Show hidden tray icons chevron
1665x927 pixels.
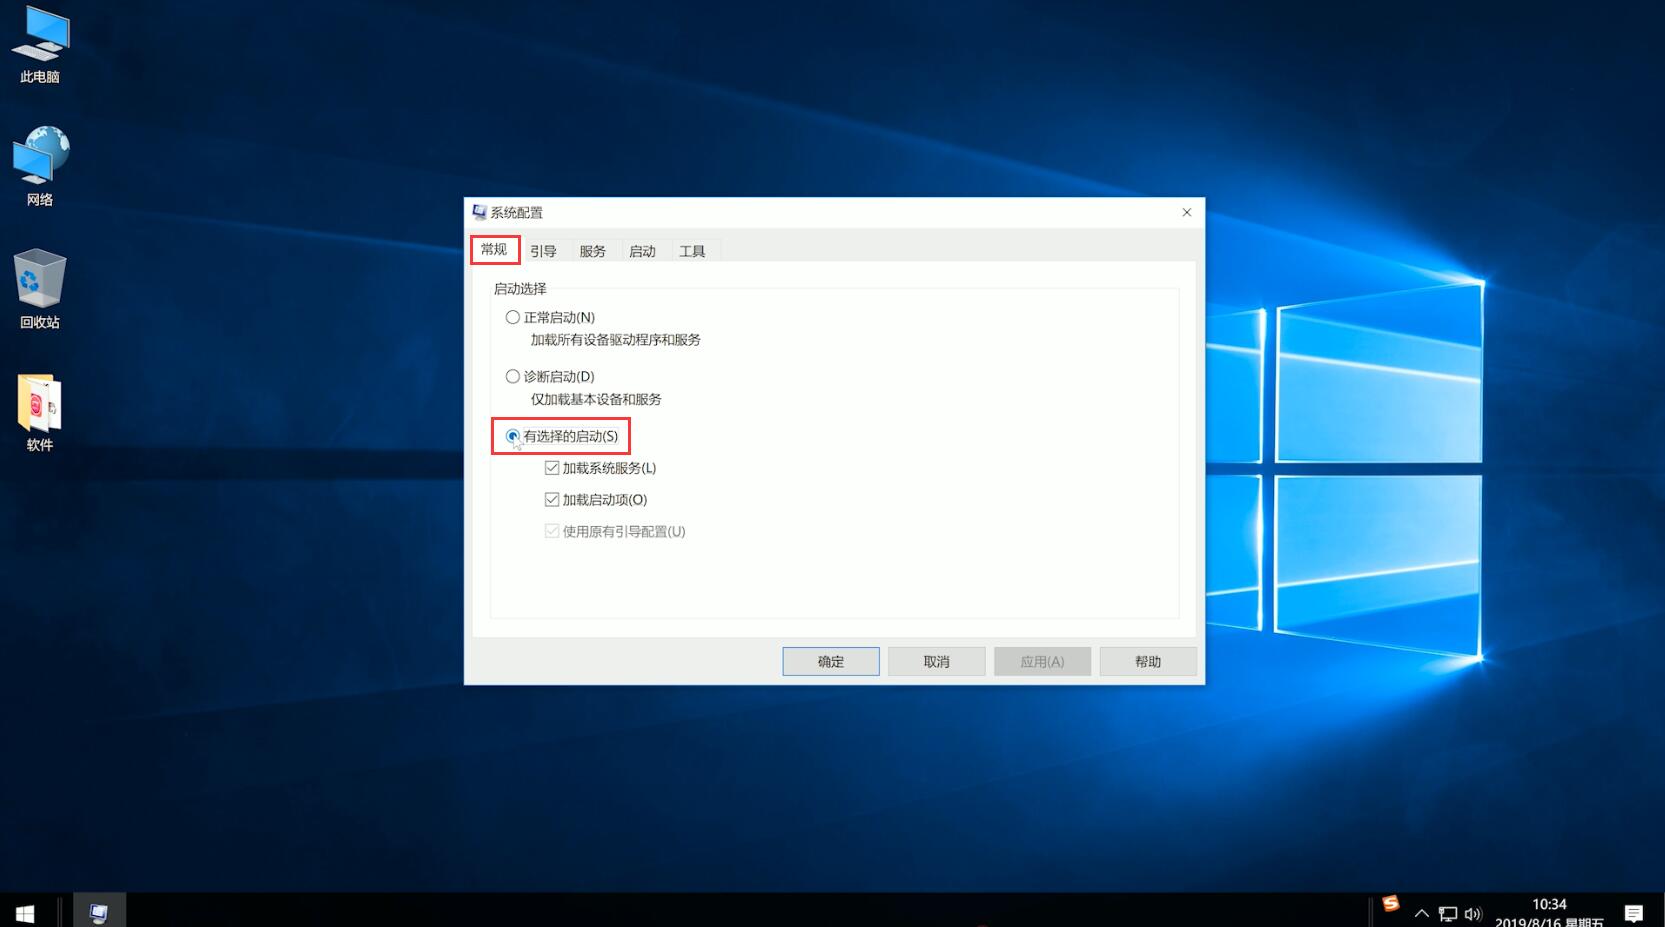pos(1421,913)
